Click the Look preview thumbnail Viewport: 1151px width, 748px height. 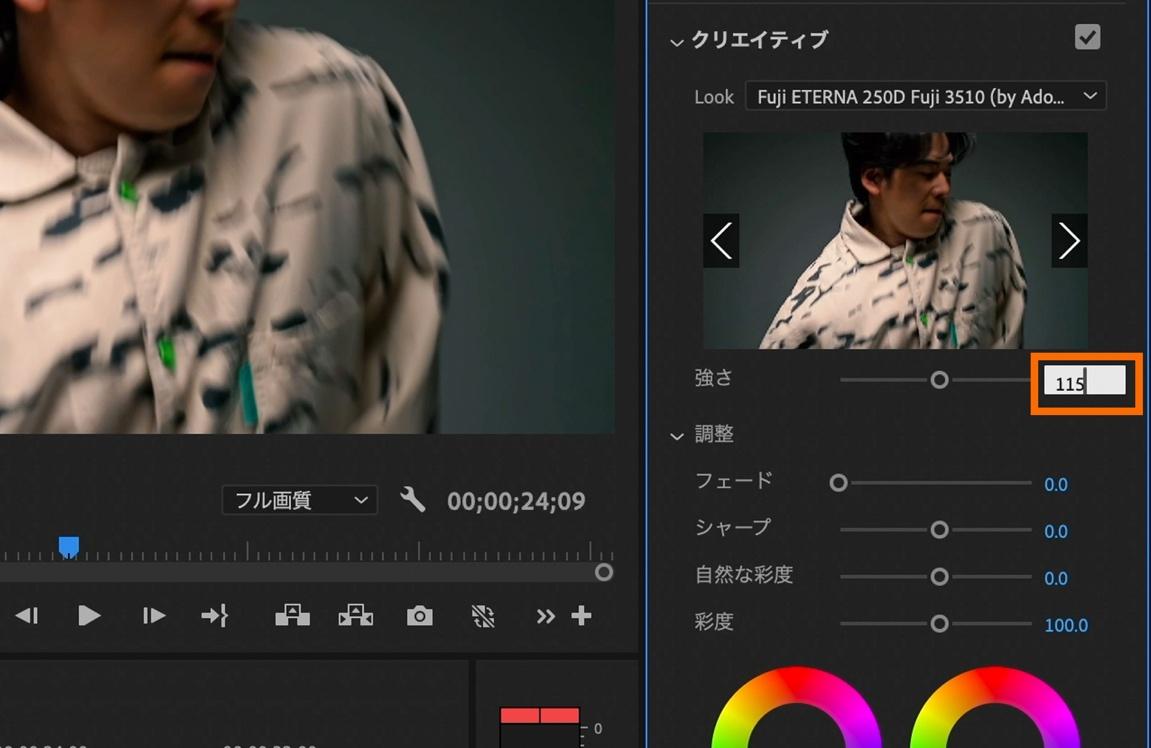click(896, 240)
